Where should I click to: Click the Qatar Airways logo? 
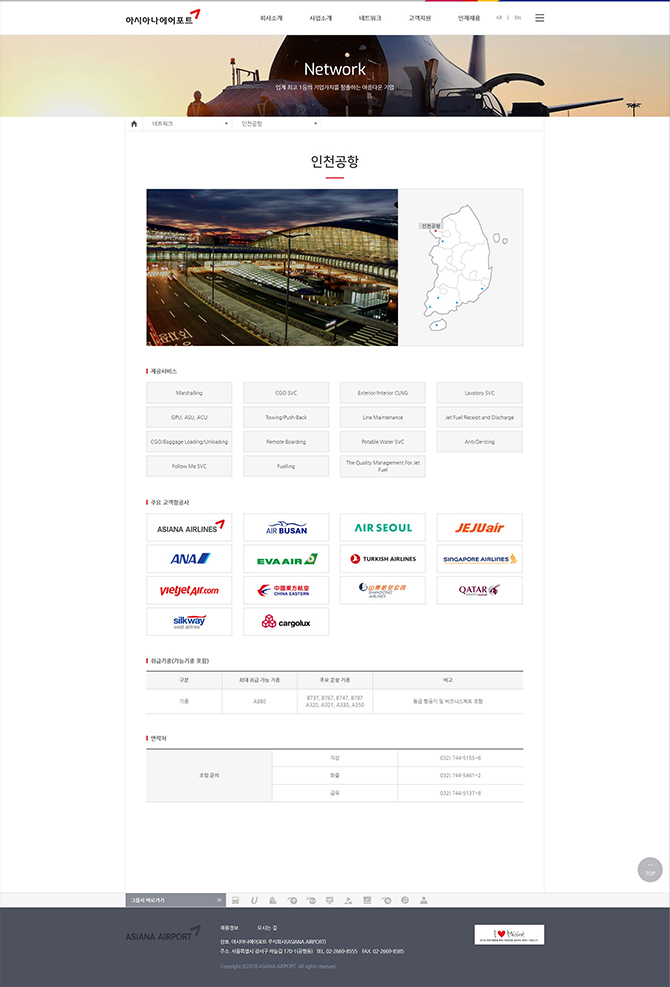[479, 590]
